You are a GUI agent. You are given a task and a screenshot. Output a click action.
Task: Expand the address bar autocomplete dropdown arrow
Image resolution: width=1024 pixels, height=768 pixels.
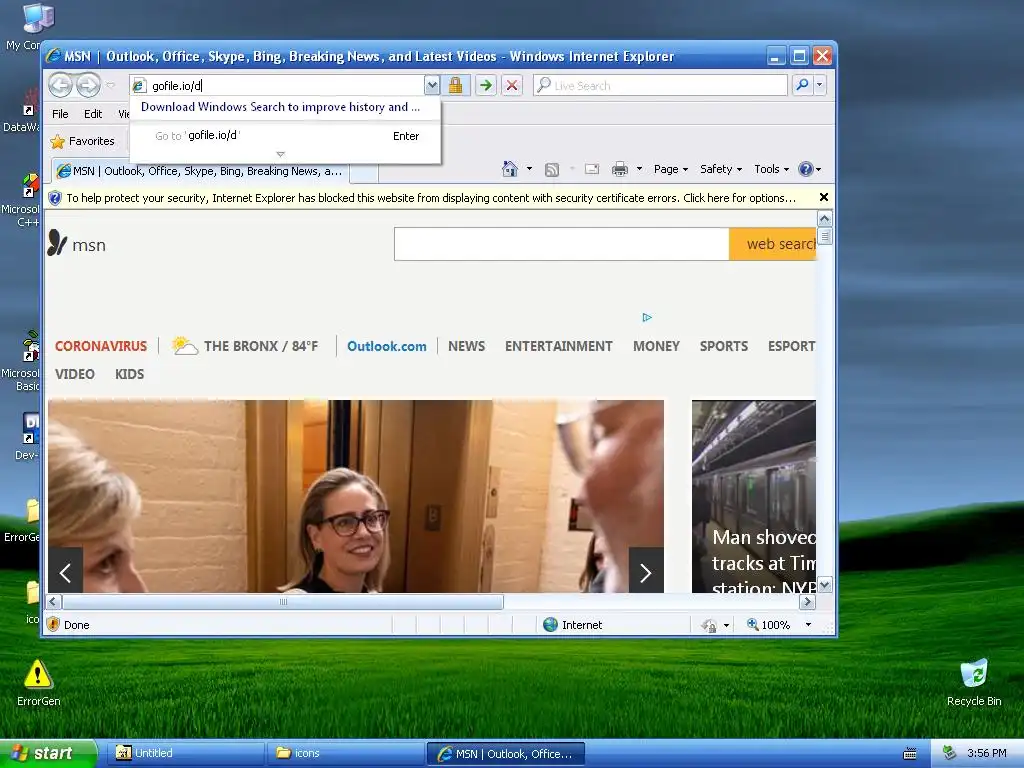(x=431, y=85)
